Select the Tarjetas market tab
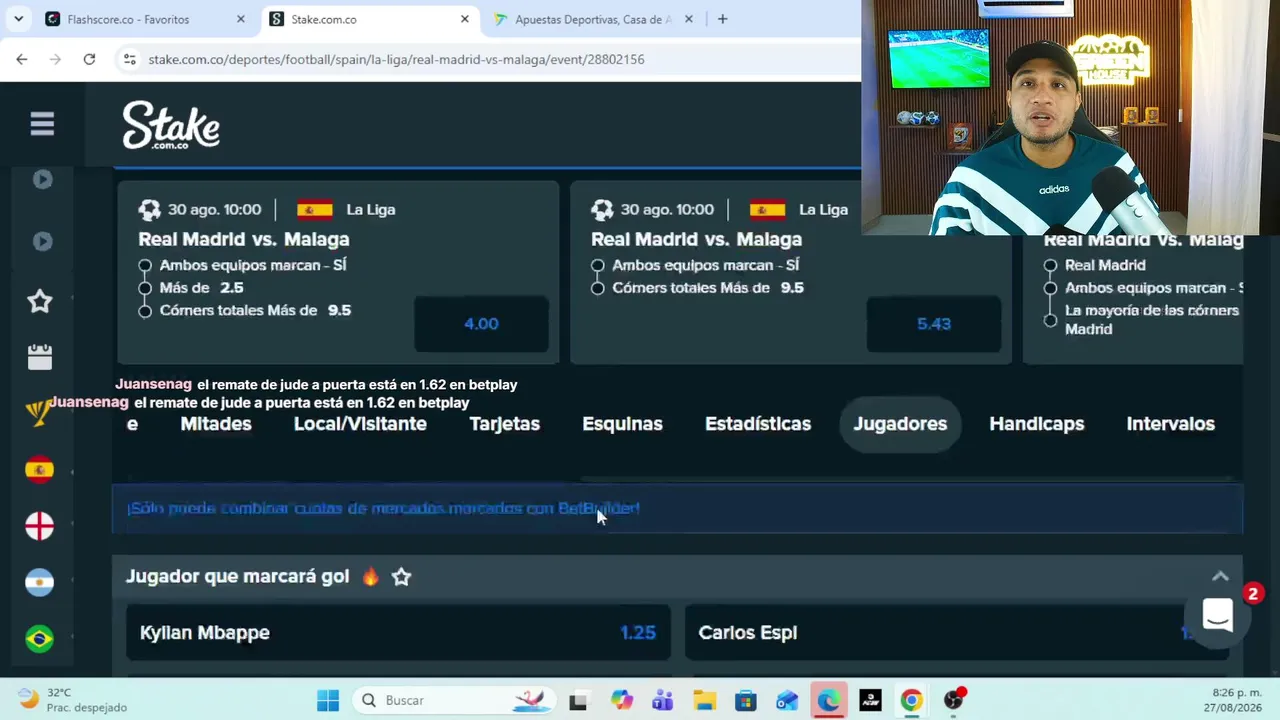The width and height of the screenshot is (1280, 720). tap(505, 424)
